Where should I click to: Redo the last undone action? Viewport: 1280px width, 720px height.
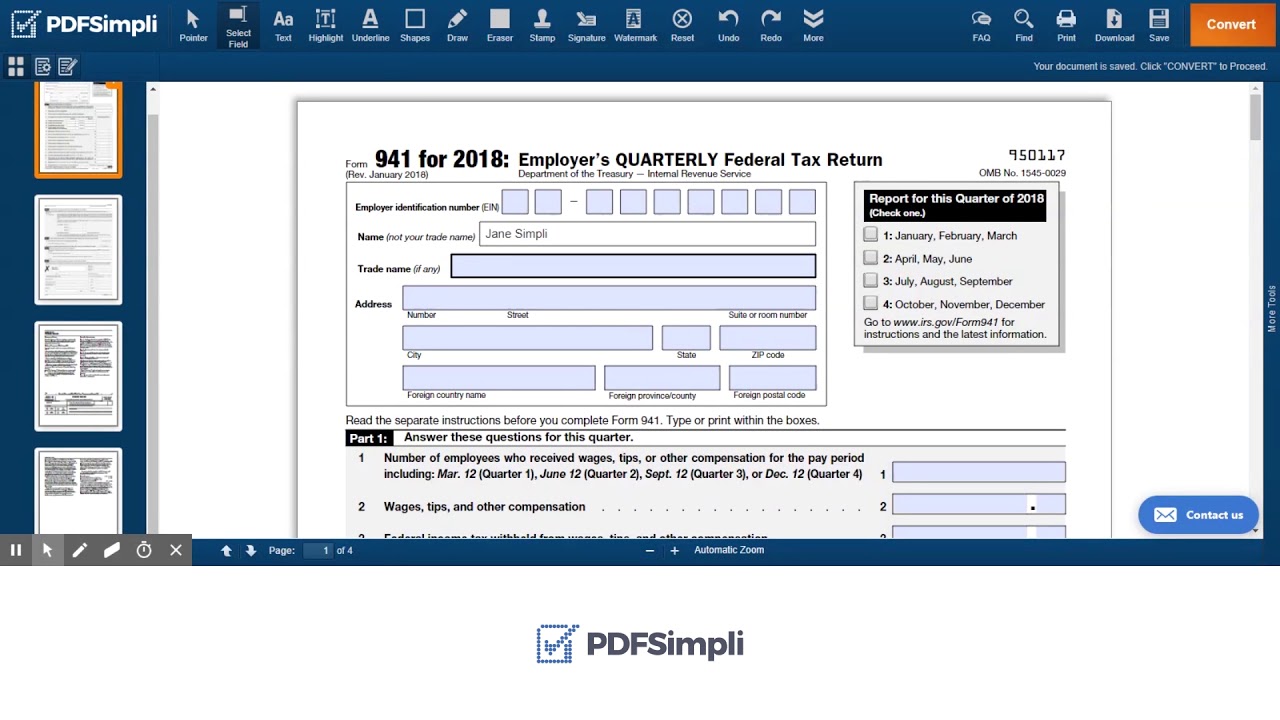(771, 26)
